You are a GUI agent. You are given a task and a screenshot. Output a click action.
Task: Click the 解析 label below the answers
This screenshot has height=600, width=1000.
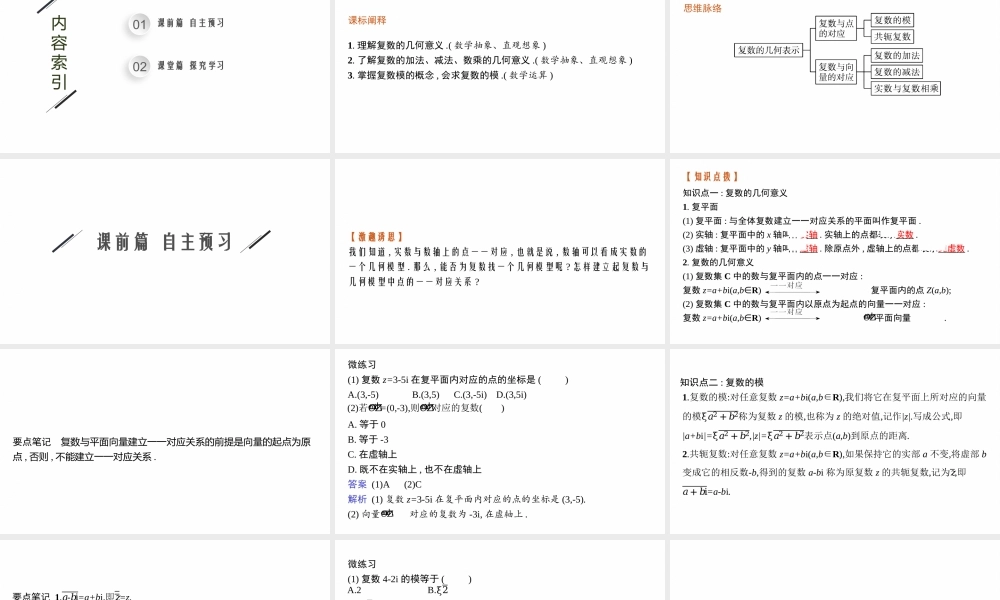pyautogui.click(x=356, y=497)
